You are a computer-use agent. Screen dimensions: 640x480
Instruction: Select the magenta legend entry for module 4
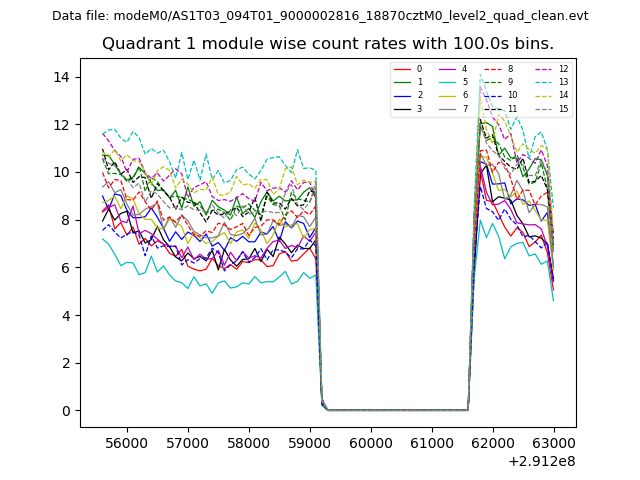(447, 69)
